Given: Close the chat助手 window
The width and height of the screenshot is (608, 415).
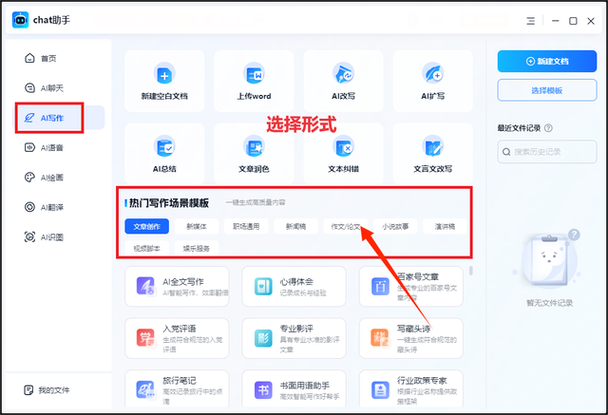Looking at the screenshot, I should point(591,21).
